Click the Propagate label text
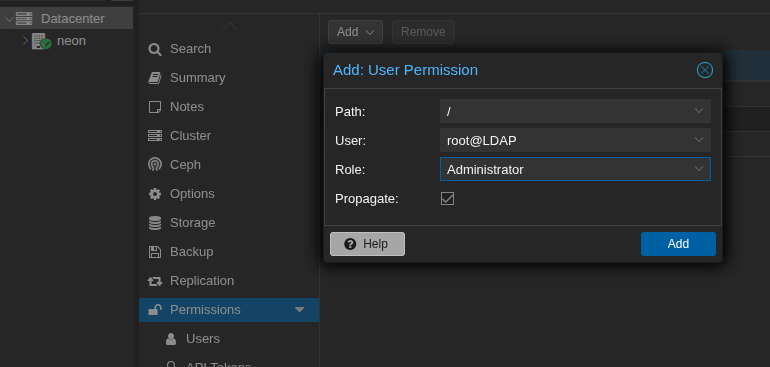This screenshot has height=367, width=770. point(366,199)
